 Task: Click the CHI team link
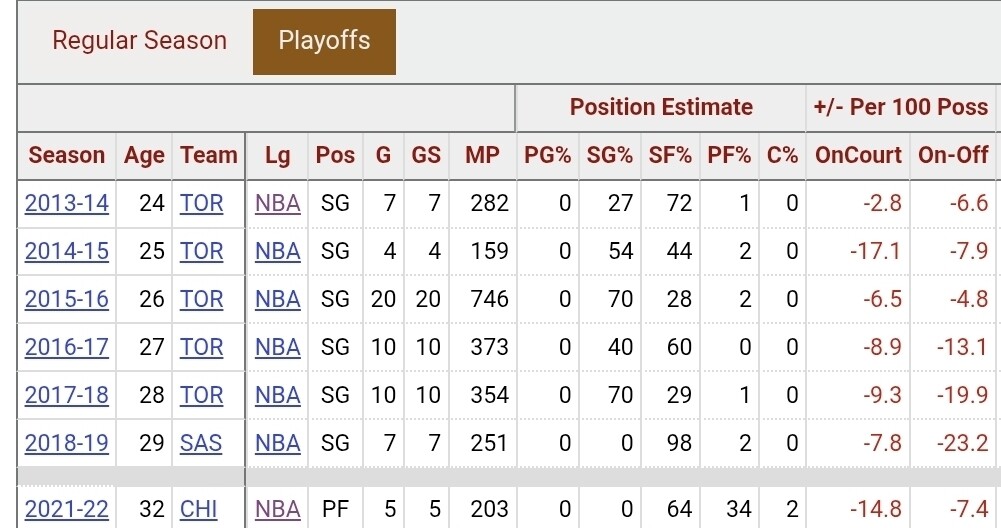pyautogui.click(x=199, y=509)
